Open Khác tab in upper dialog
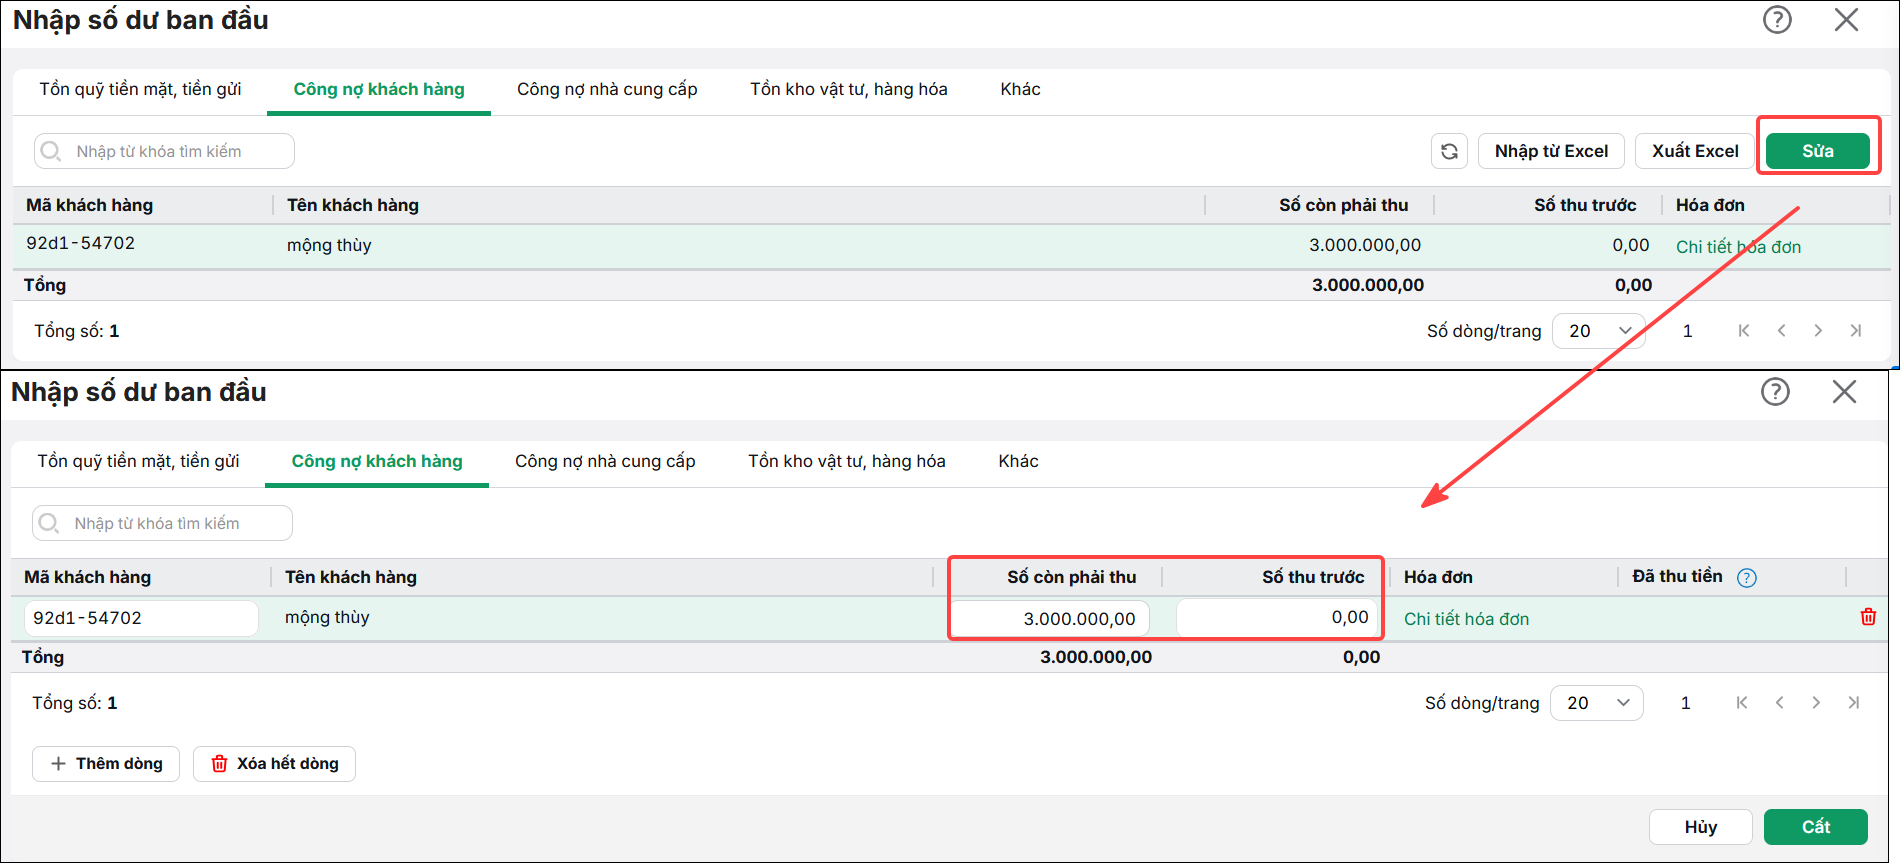Image resolution: width=1900 pixels, height=863 pixels. [x=1020, y=89]
